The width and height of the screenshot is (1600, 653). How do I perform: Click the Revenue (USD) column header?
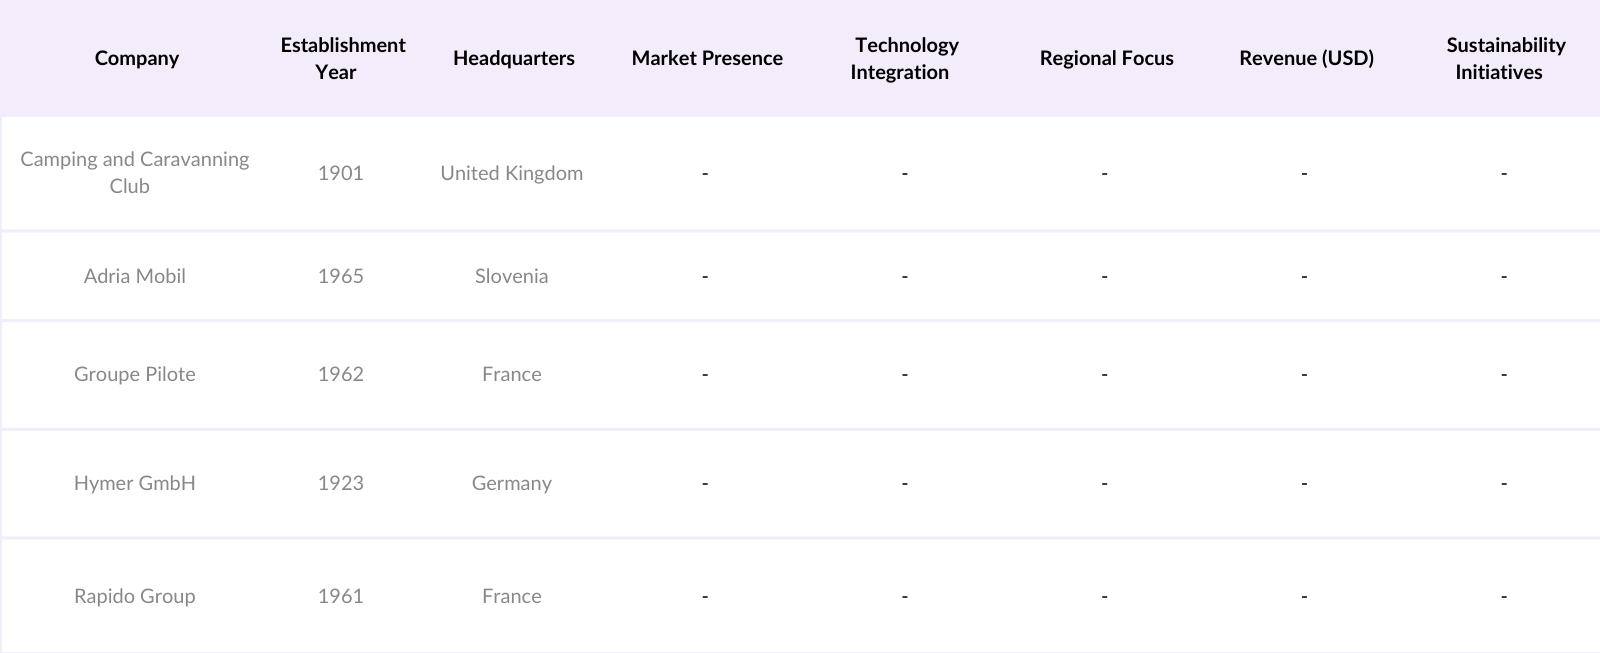tap(1306, 58)
